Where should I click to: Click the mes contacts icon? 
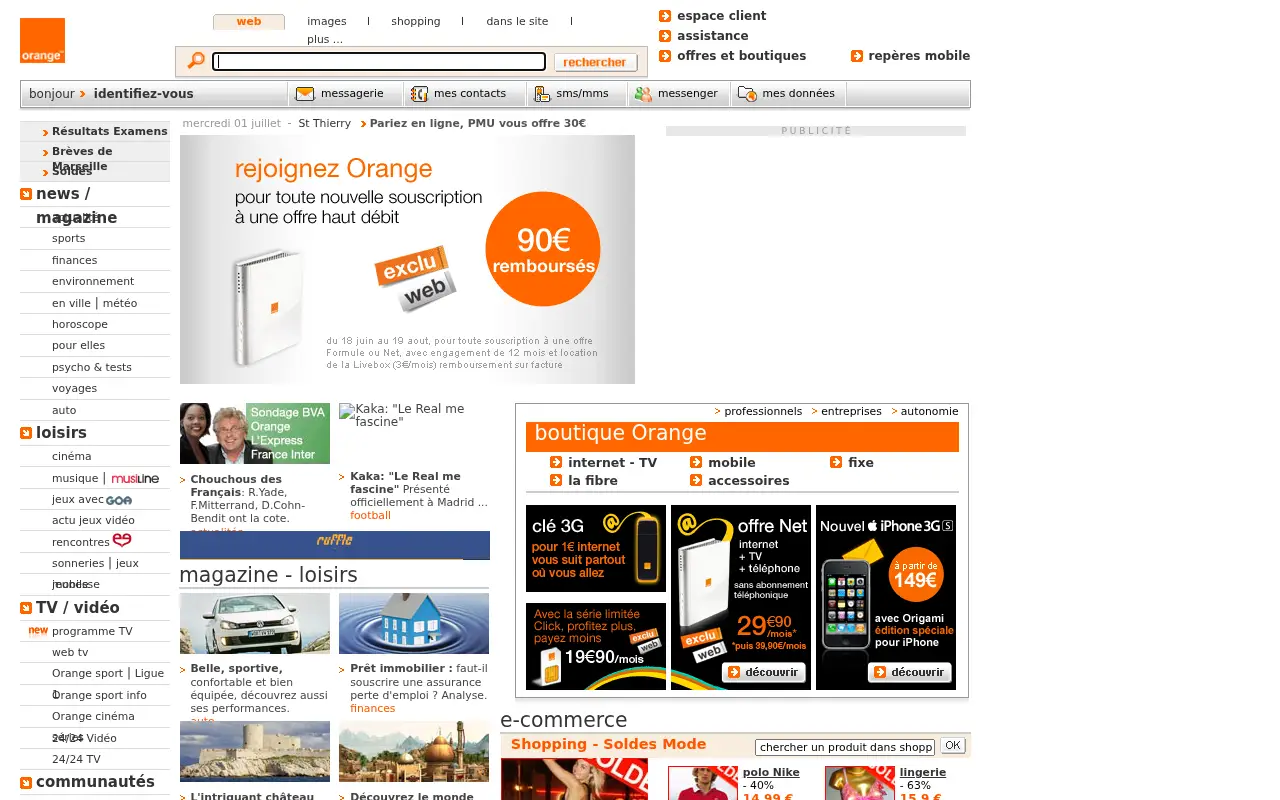(419, 94)
